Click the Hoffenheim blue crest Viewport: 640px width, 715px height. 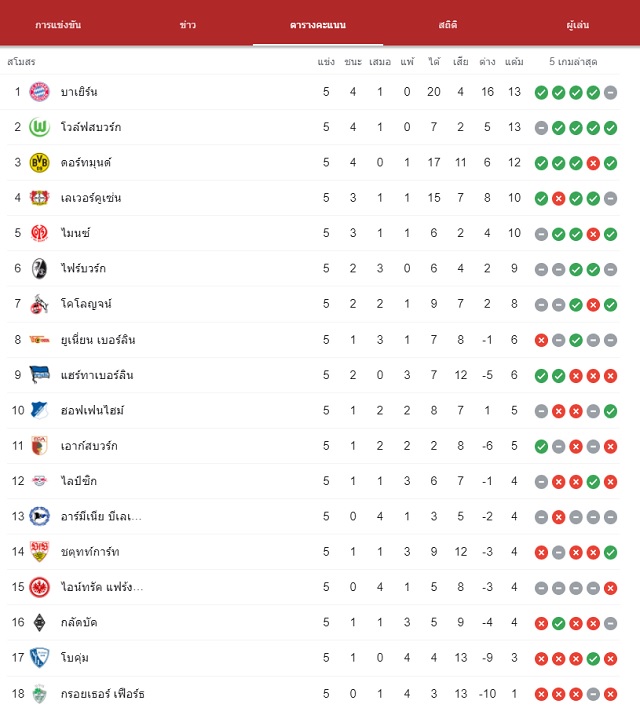(39, 410)
